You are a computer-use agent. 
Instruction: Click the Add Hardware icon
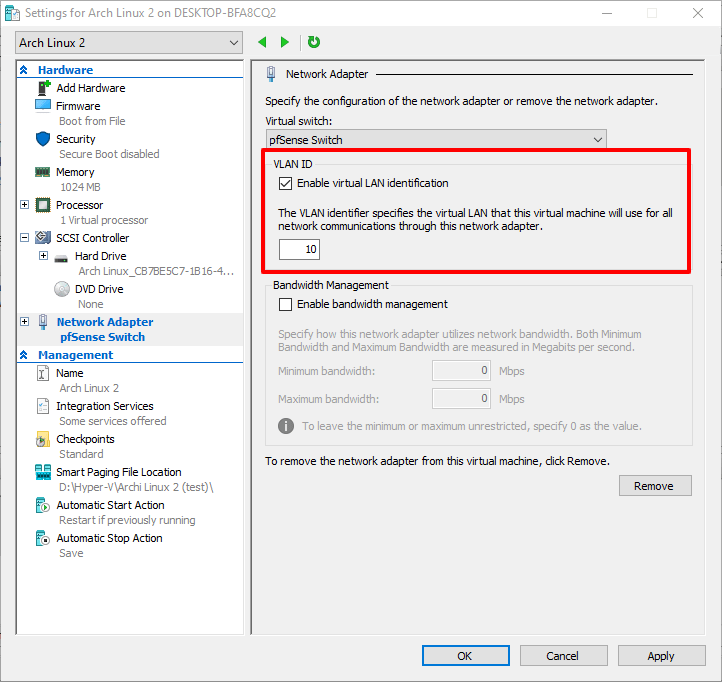point(44,87)
